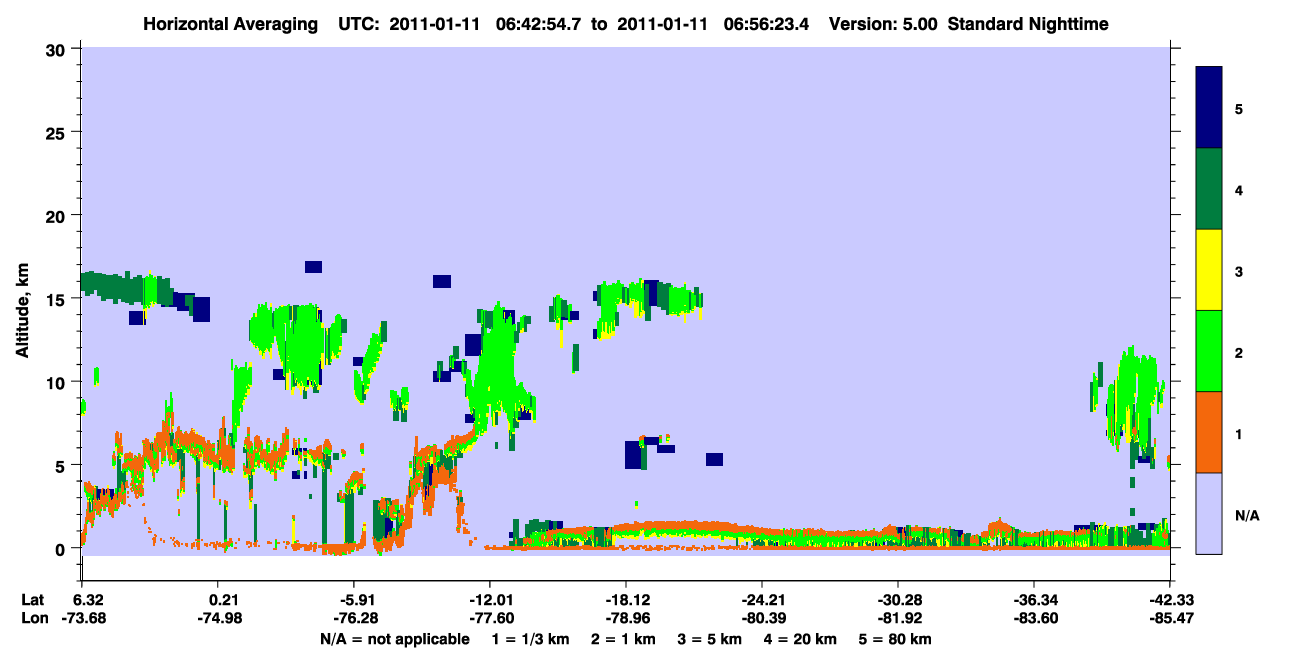Click the latitude value -36.34

pos(1034,600)
